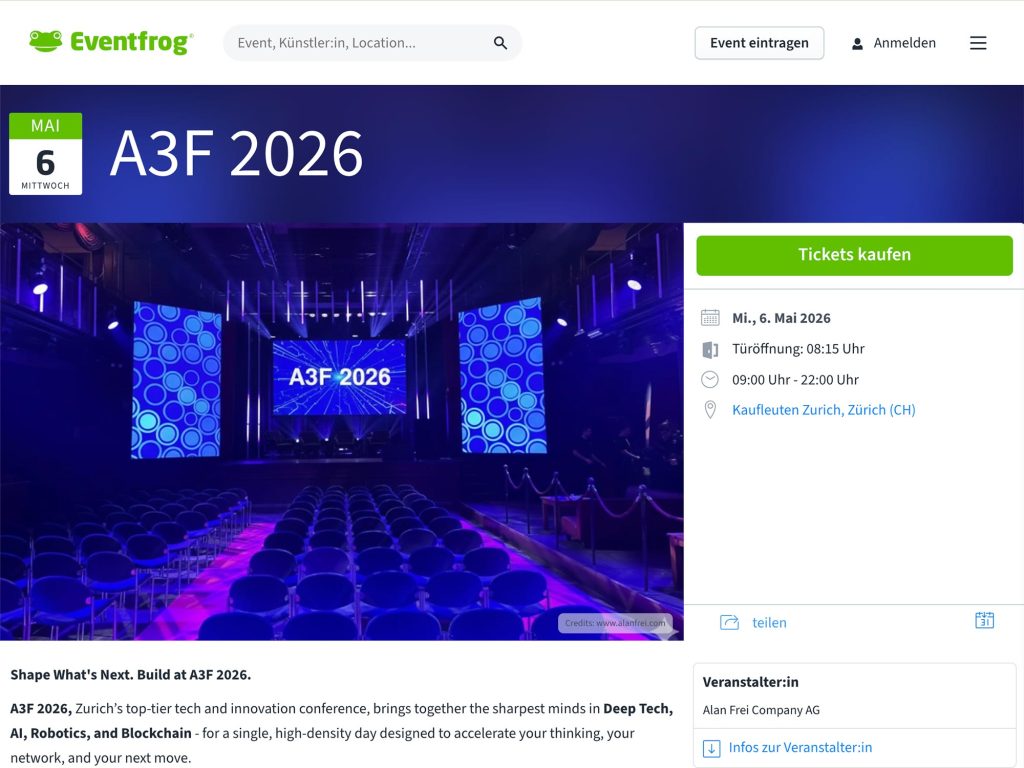Click the clock icon beside the event hours
Image resolution: width=1024 pixels, height=768 pixels.
pos(710,379)
